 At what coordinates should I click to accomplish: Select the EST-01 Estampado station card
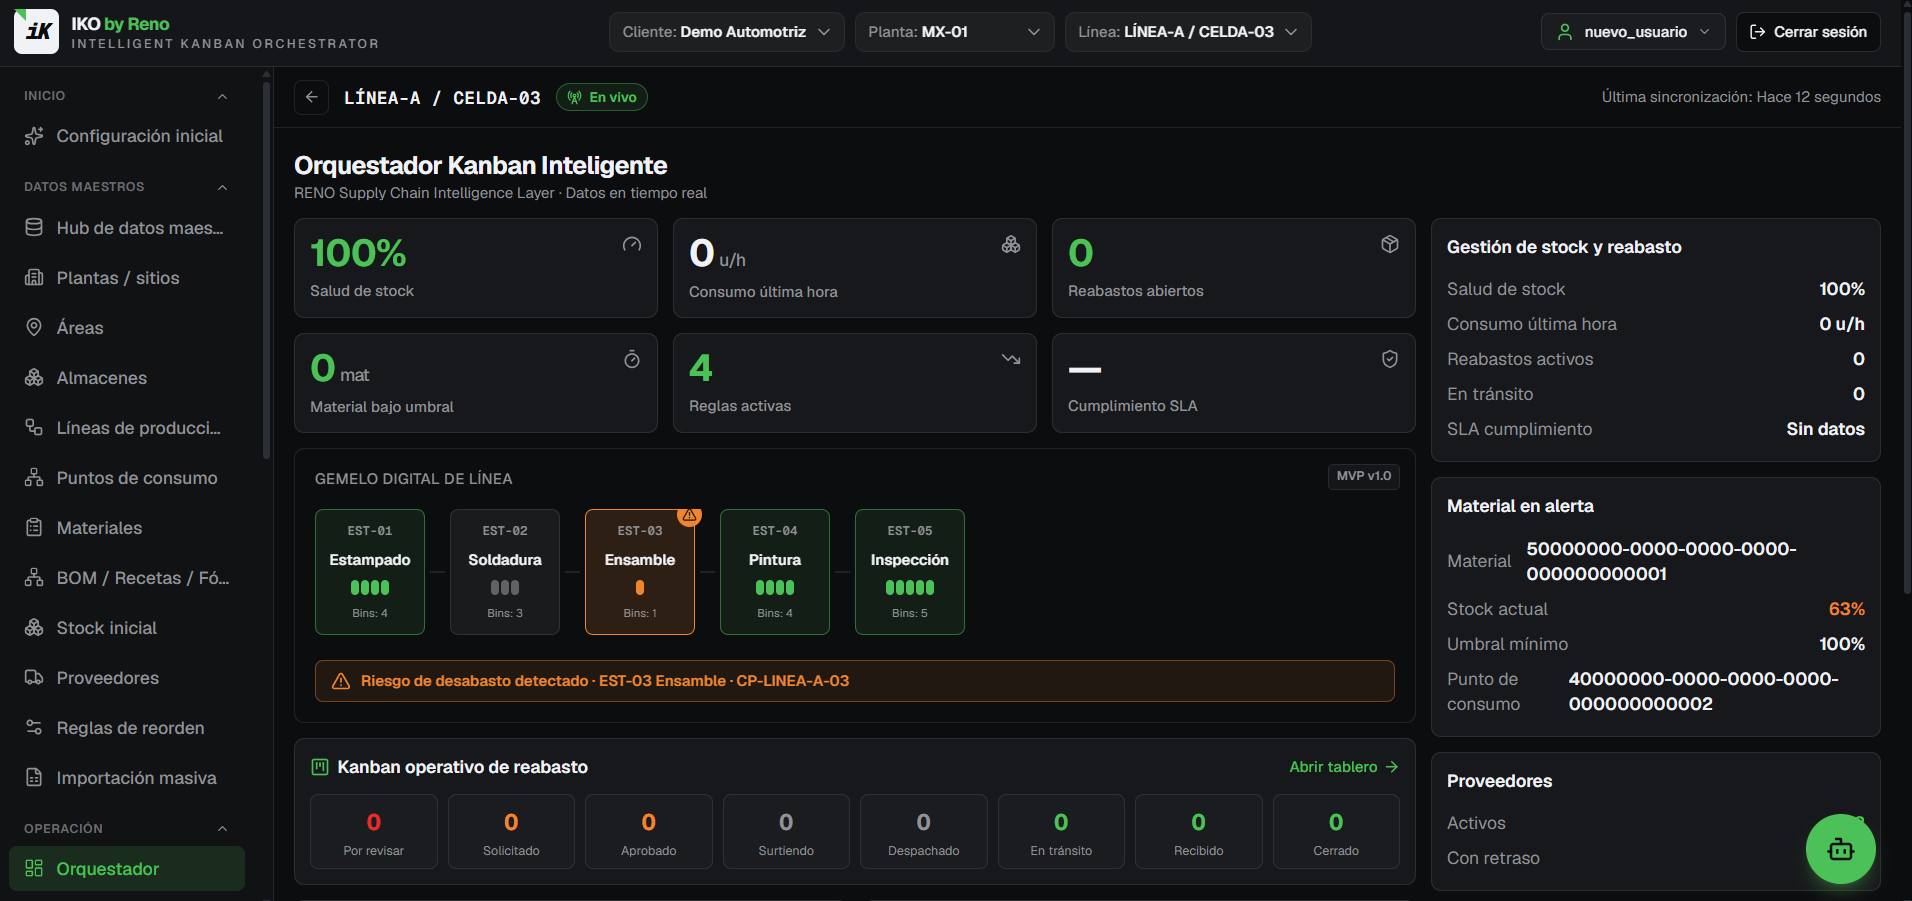pyautogui.click(x=370, y=572)
